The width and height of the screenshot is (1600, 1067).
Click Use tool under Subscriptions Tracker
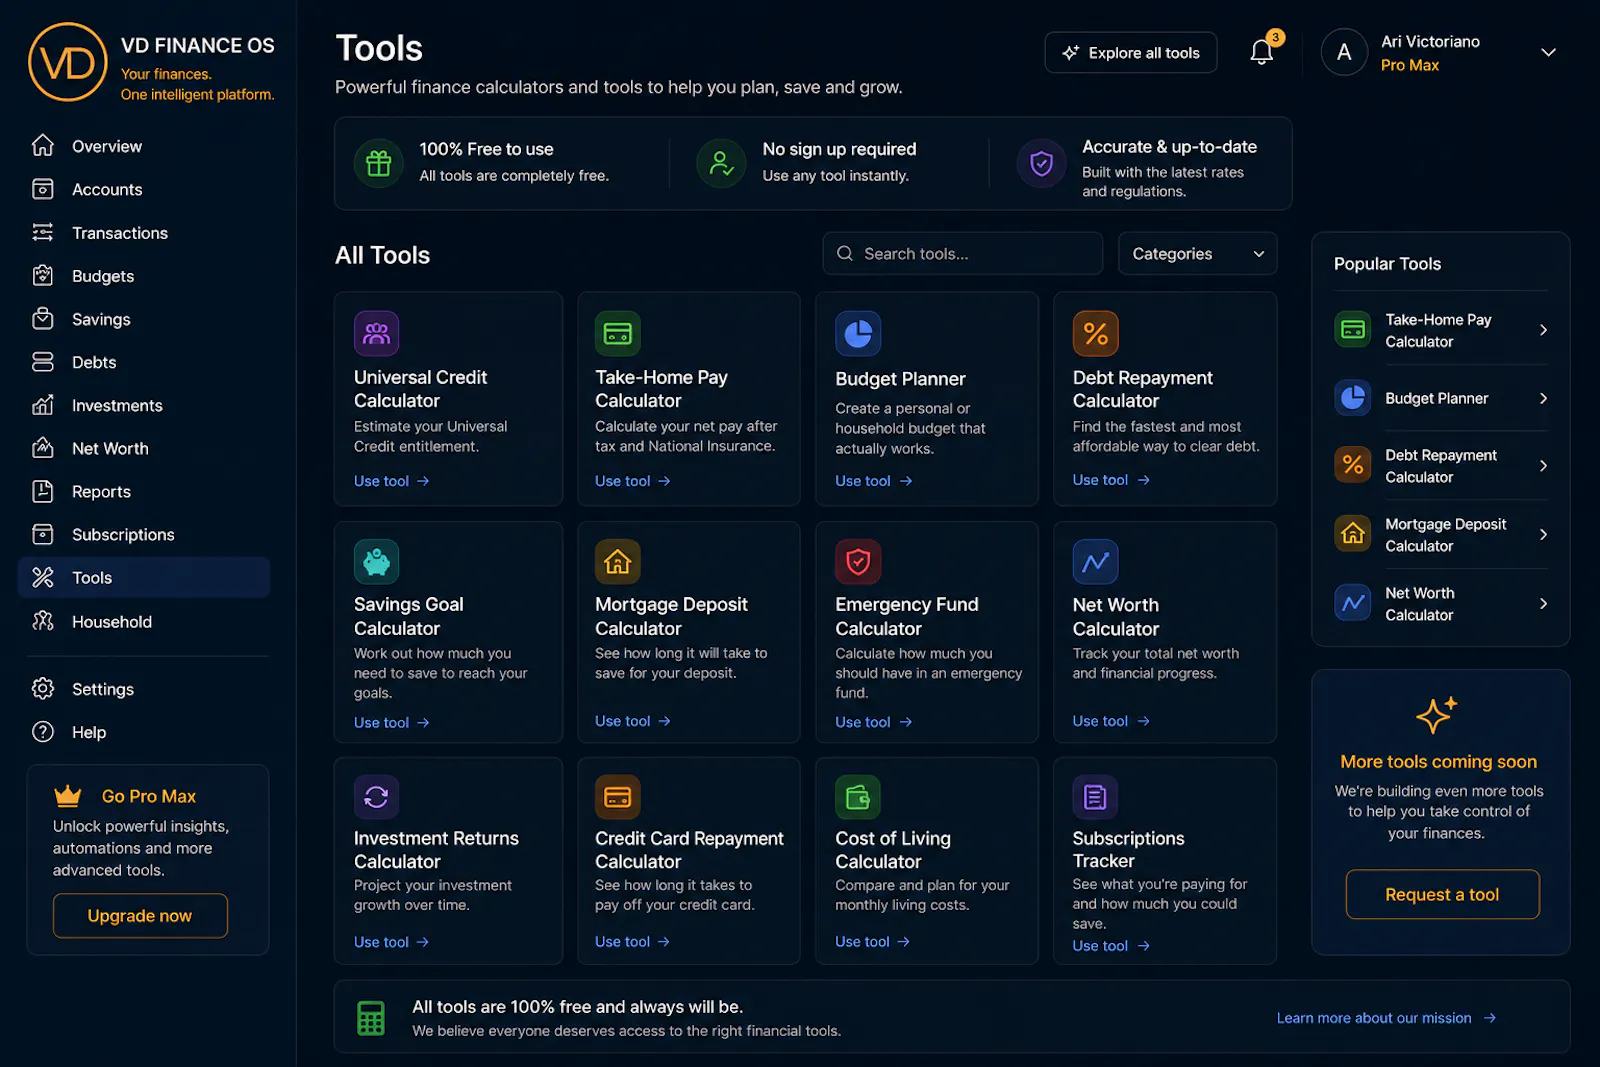(1110, 946)
